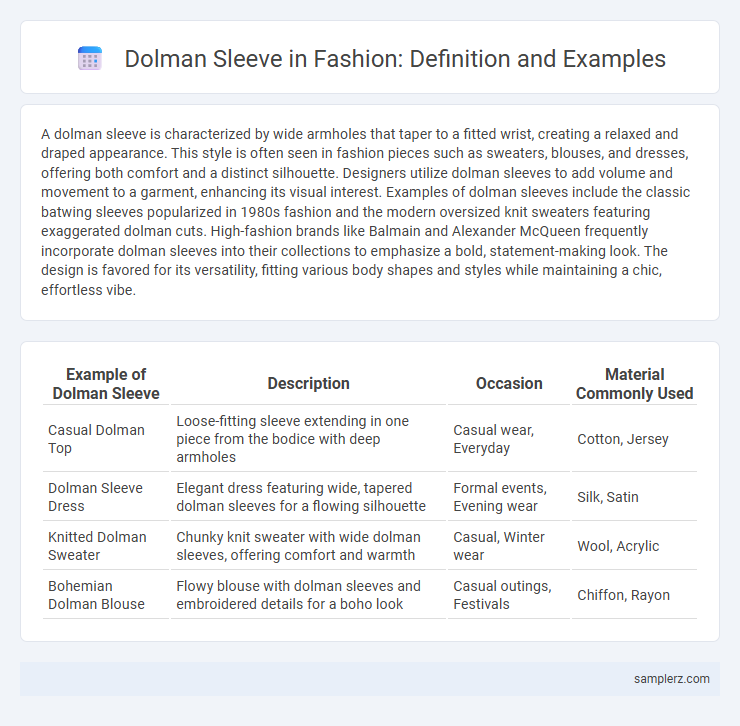The height and width of the screenshot is (726, 740).
Task: Click the Knitted Dolman Sweater cell
Action: tap(106, 546)
